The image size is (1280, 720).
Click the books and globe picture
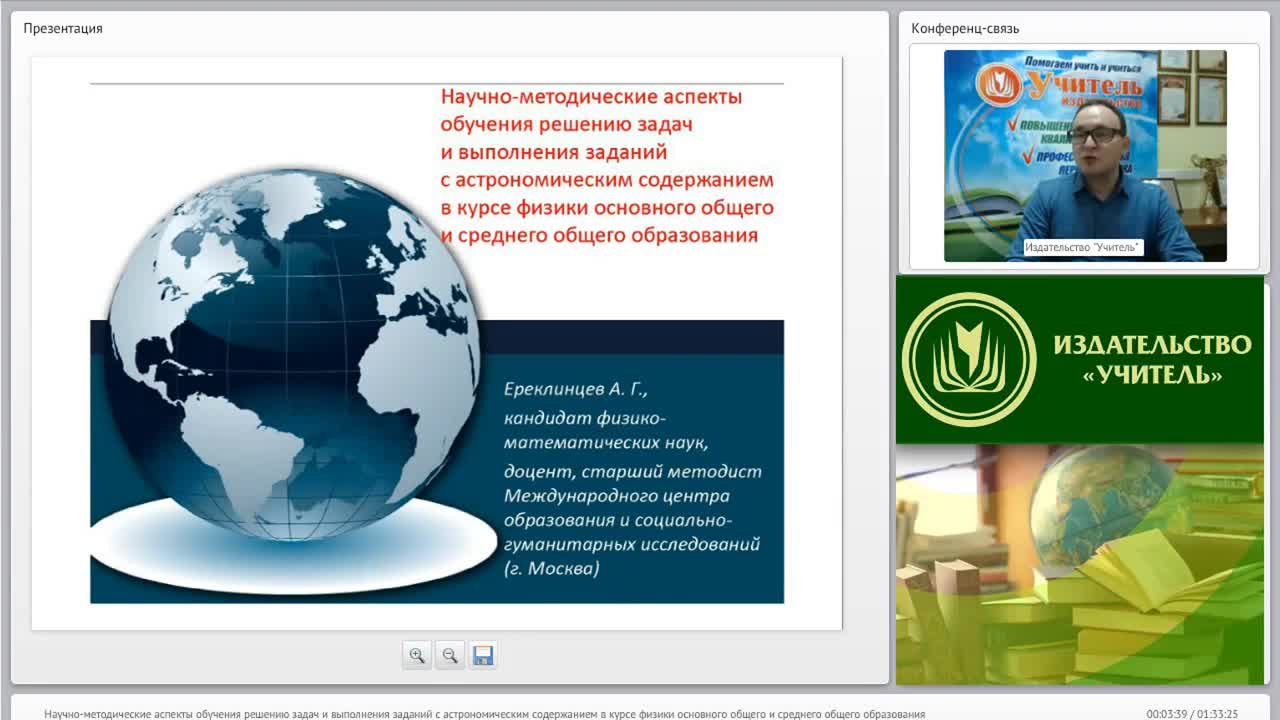click(x=1080, y=564)
